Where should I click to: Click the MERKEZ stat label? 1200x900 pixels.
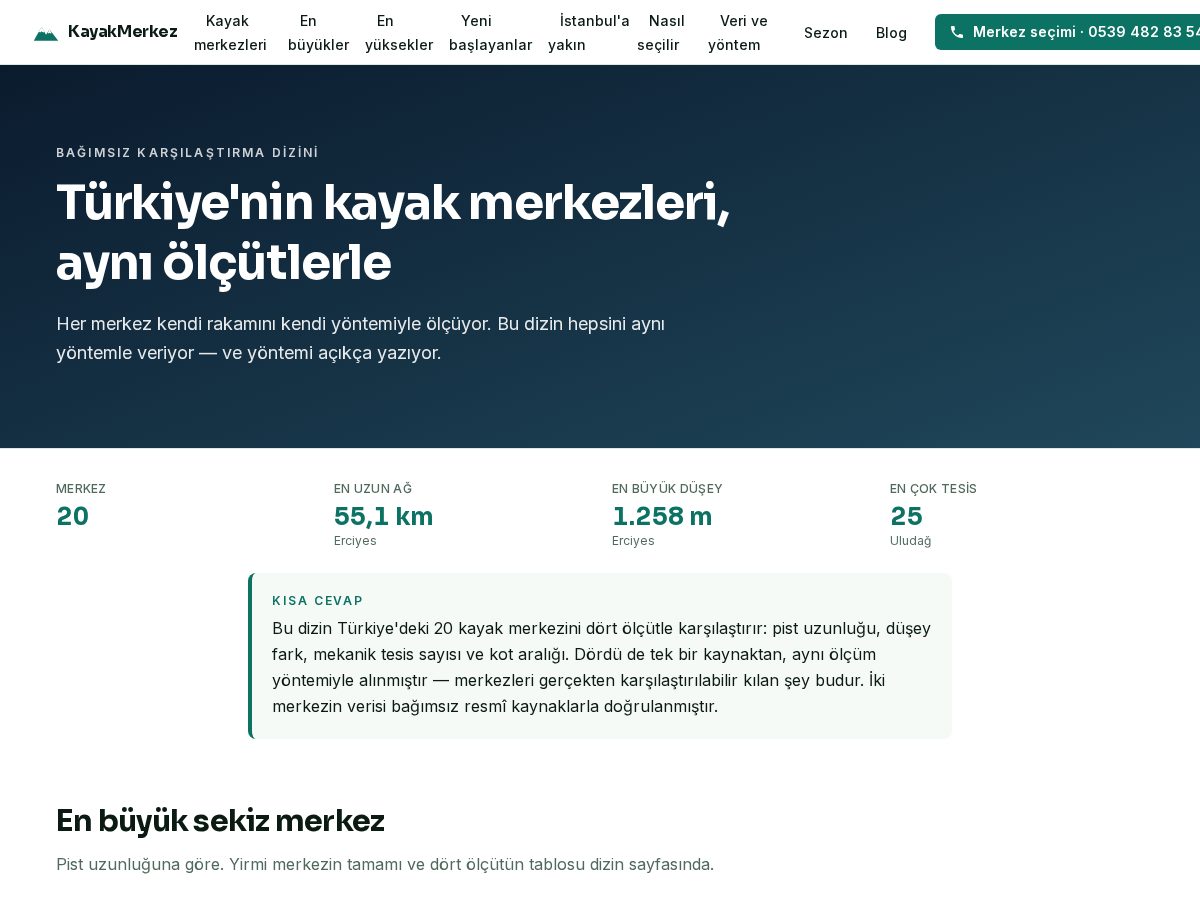(81, 489)
